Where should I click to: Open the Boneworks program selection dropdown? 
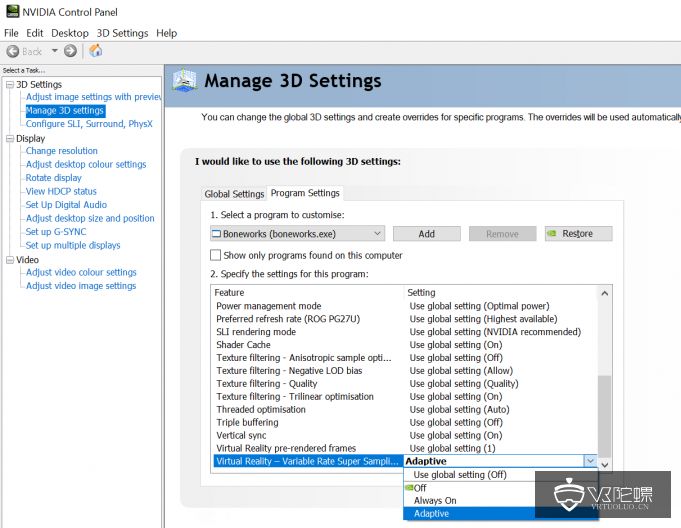click(x=298, y=234)
